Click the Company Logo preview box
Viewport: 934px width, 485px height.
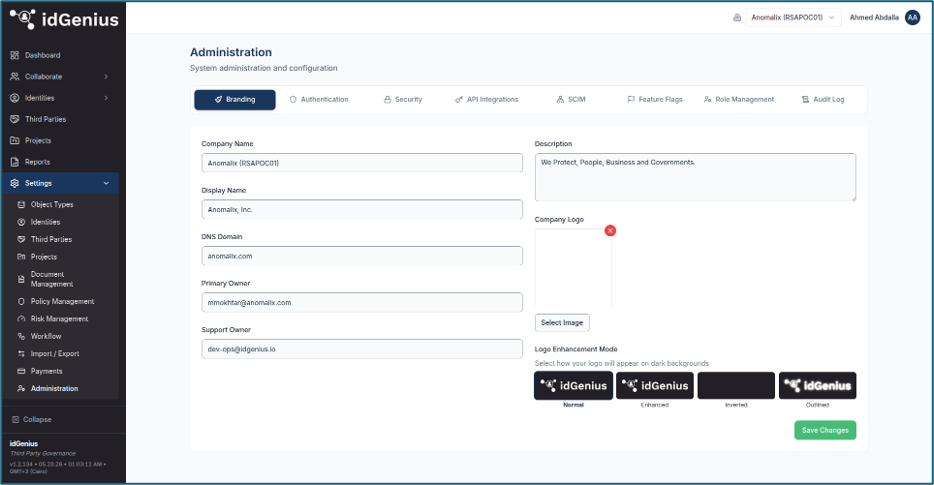(573, 268)
